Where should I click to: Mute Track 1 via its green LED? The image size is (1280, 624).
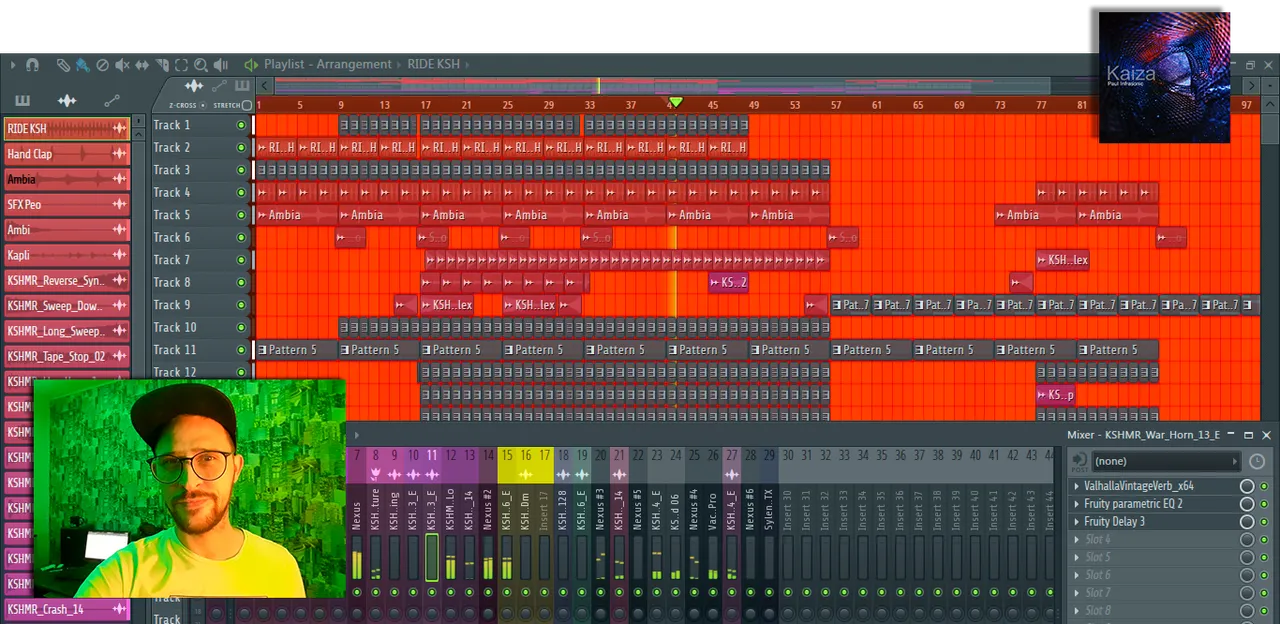(241, 125)
